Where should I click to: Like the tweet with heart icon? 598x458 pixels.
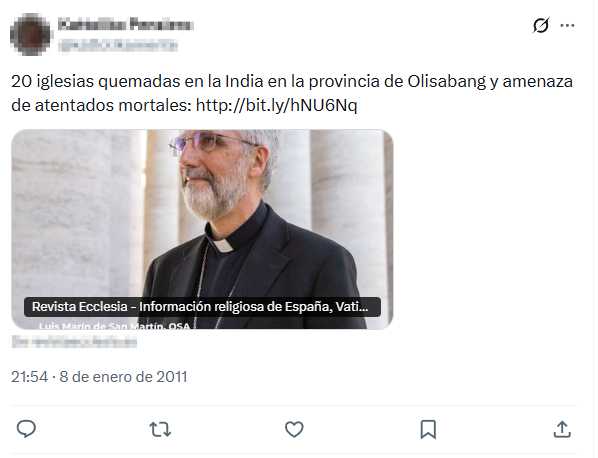point(294,429)
